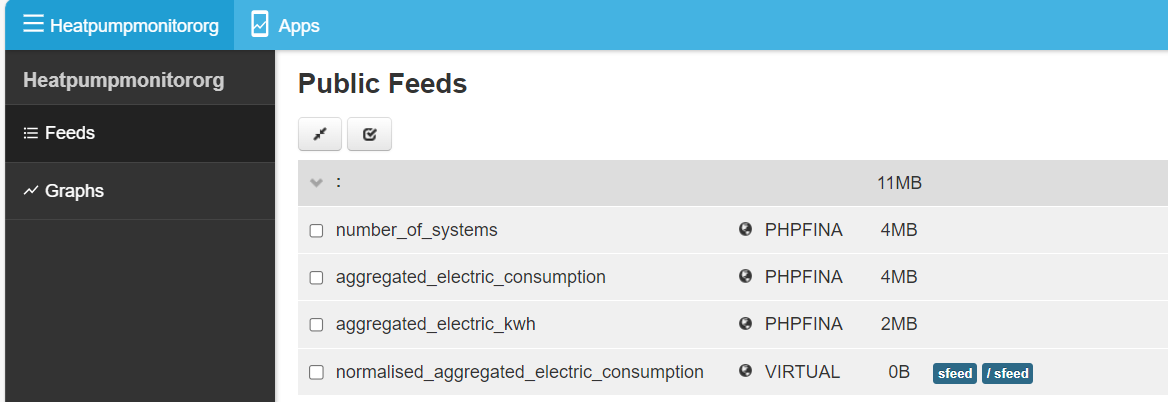Collapse the feed group chevron arrow

pos(317,183)
